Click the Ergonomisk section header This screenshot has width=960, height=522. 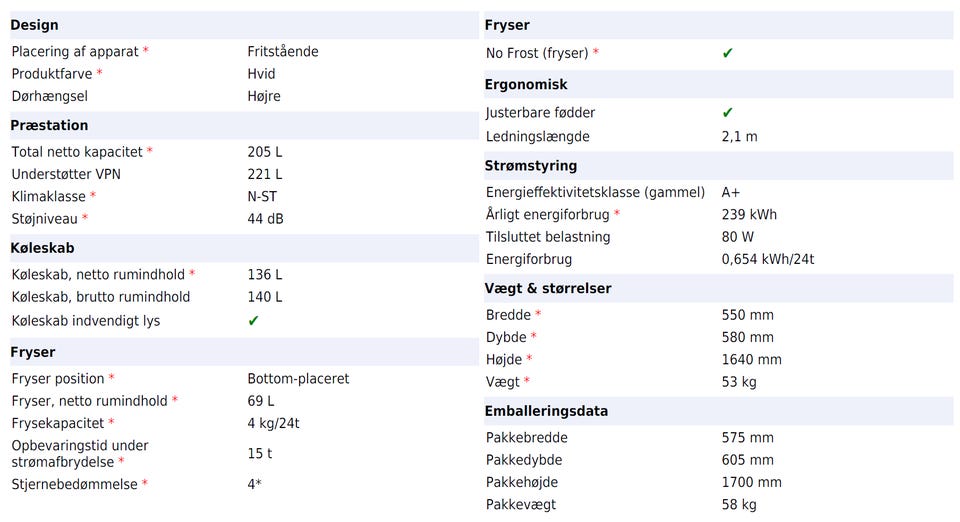coord(526,85)
